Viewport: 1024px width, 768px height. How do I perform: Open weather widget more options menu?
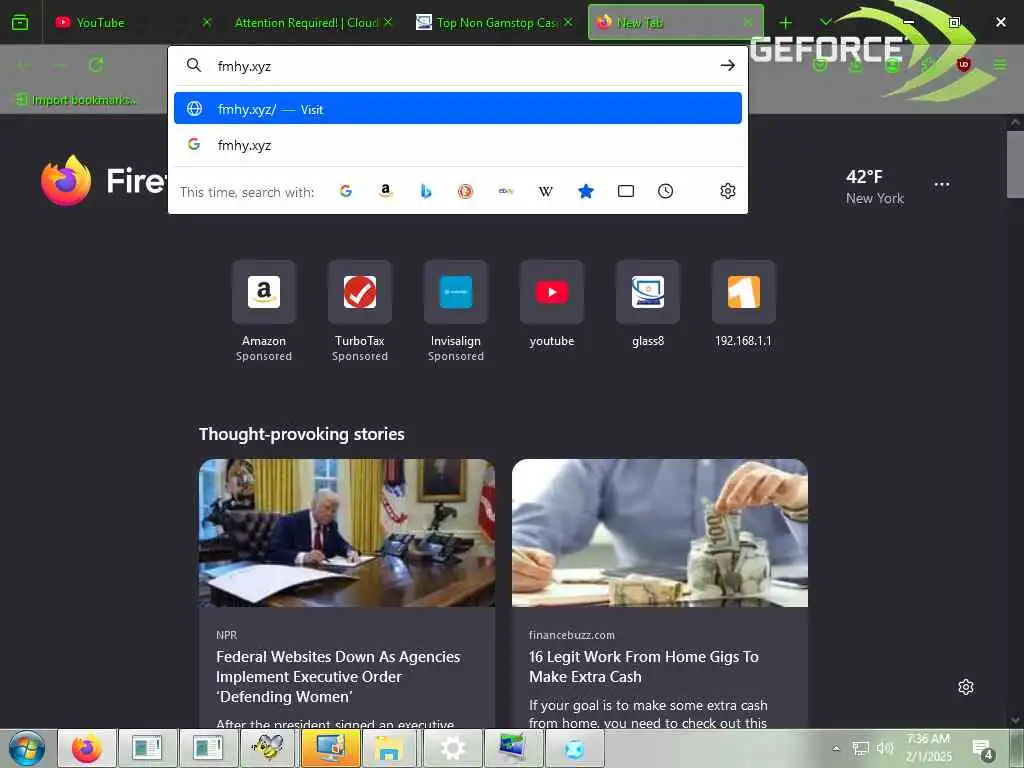tap(942, 184)
